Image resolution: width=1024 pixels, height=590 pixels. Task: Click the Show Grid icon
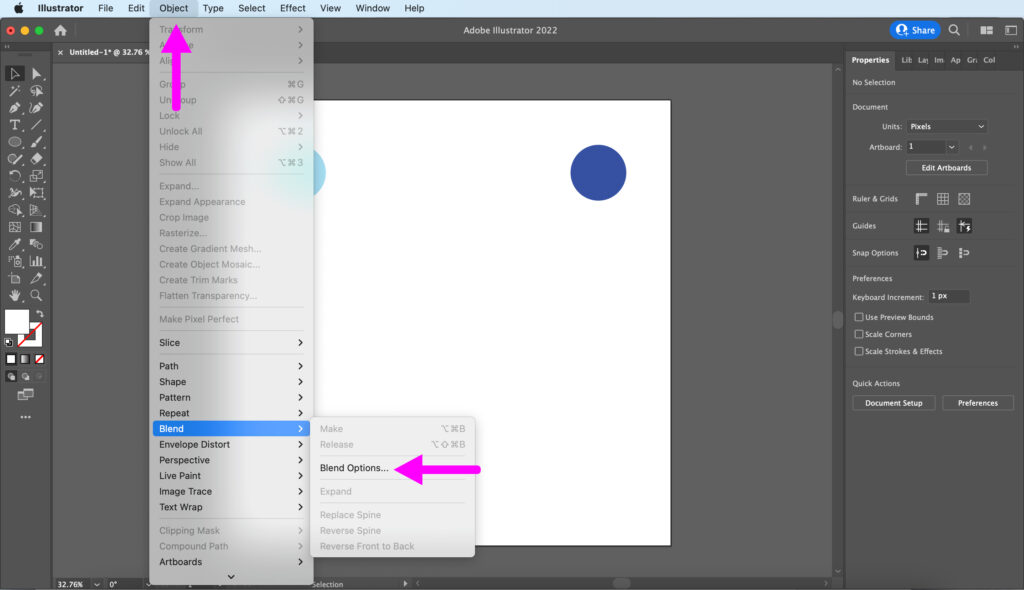[943, 199]
